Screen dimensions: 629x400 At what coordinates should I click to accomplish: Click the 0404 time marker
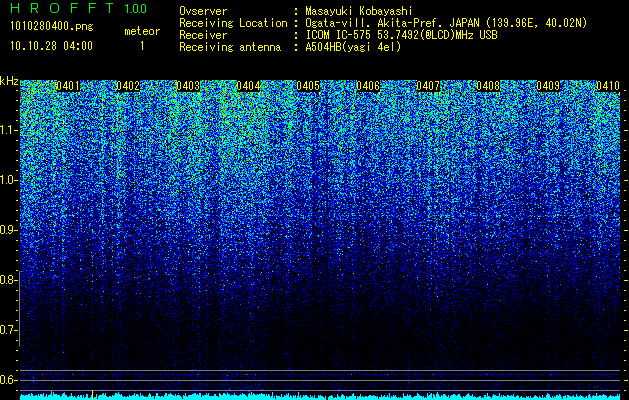pos(248,86)
